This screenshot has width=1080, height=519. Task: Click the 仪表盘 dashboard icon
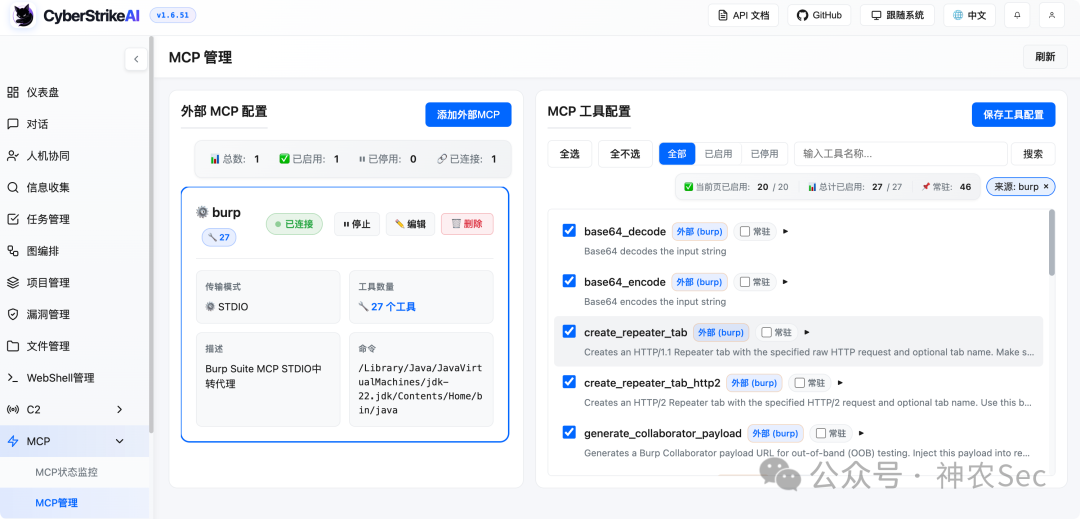pos(12,92)
